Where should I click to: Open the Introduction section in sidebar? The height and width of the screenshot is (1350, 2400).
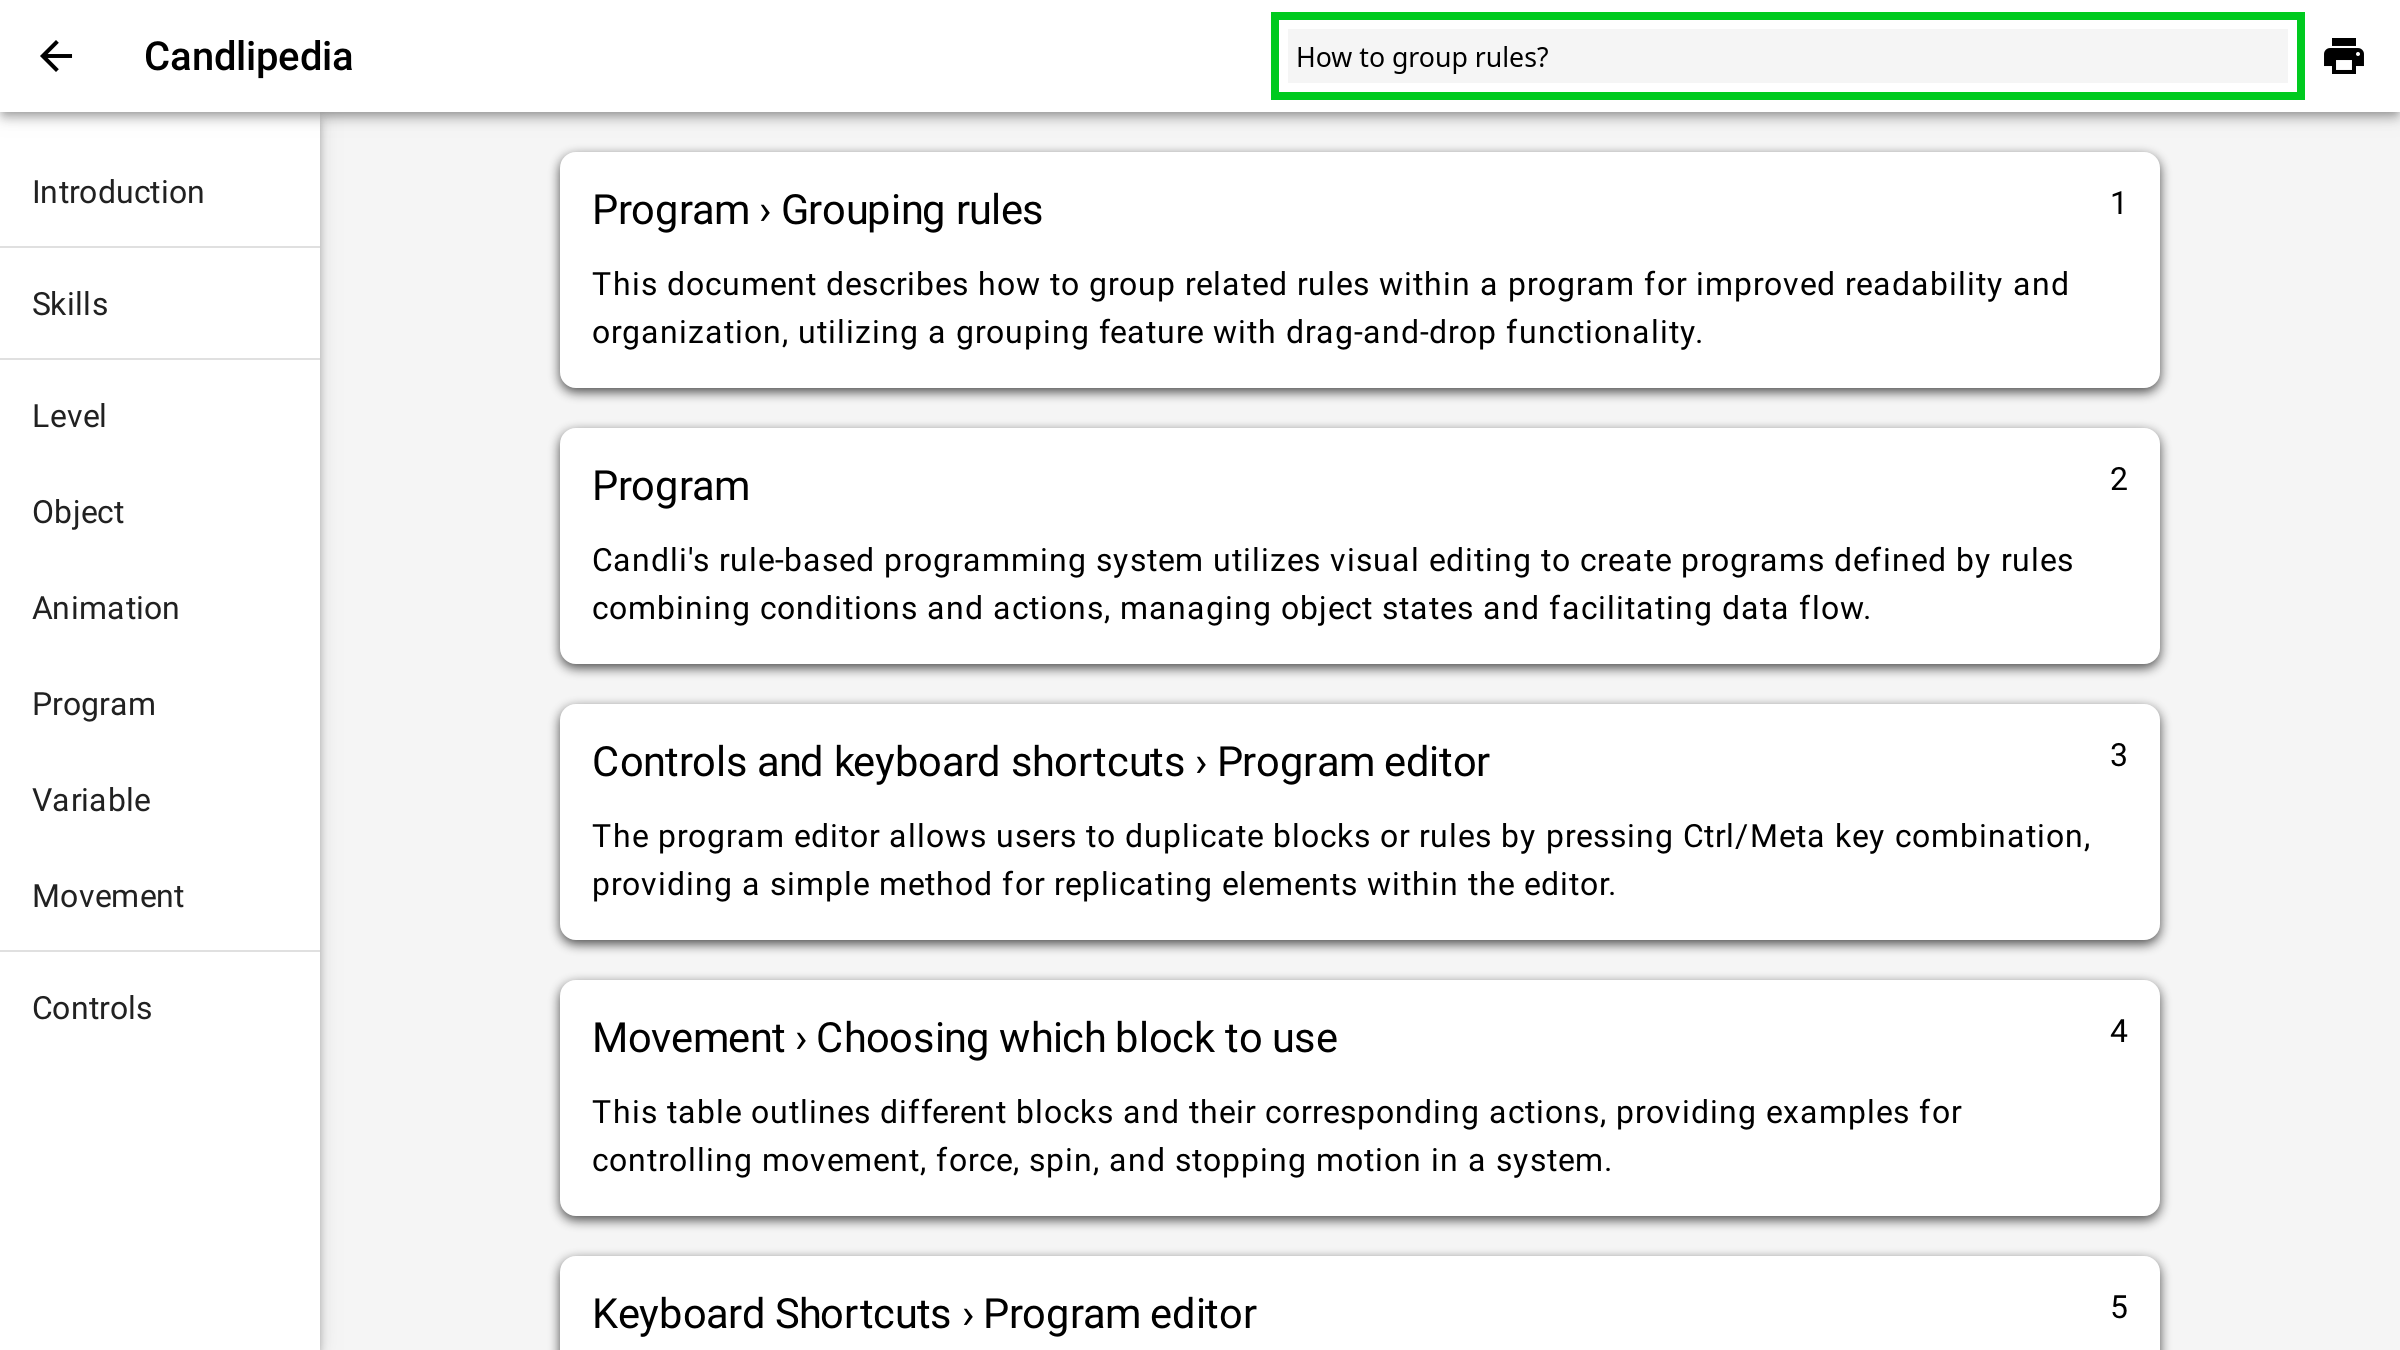(118, 192)
